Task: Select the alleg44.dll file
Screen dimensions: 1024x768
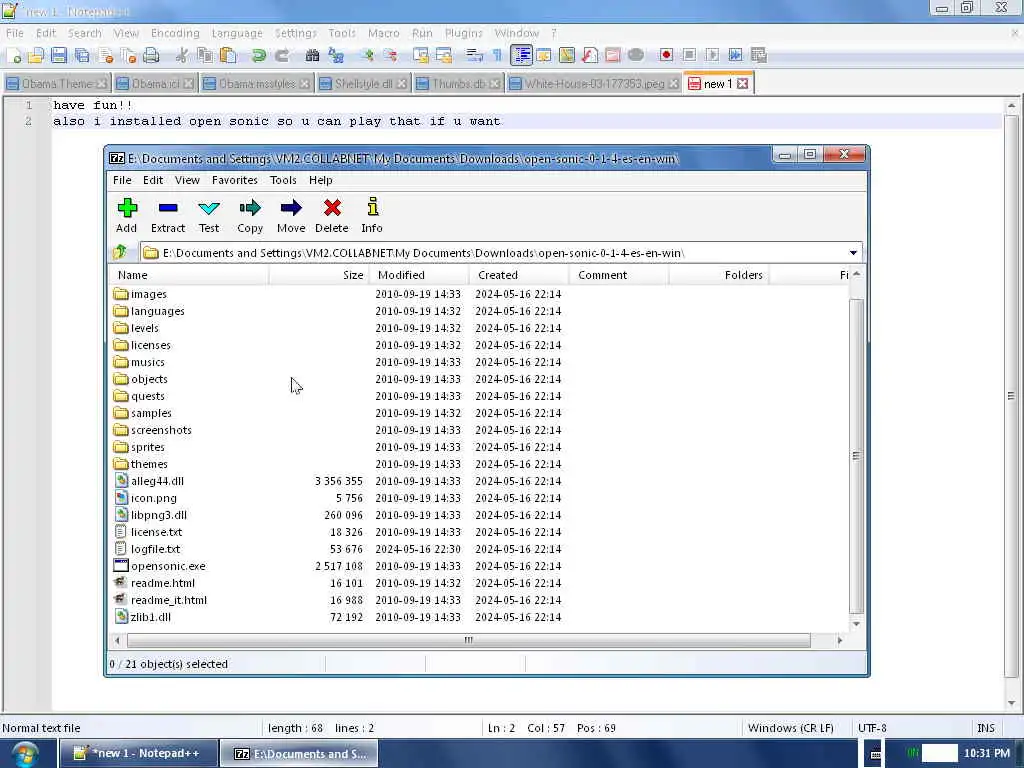Action: tap(157, 481)
